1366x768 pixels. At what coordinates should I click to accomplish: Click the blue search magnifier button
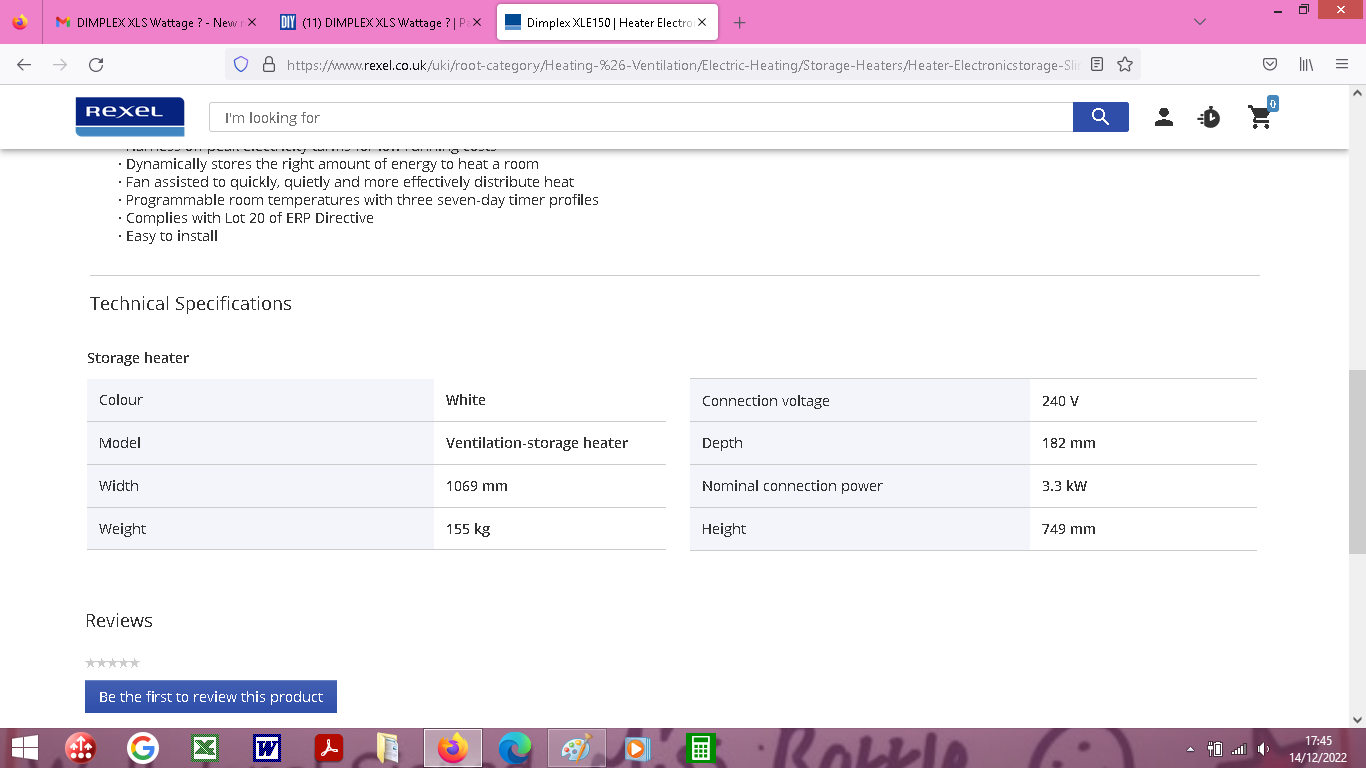click(1100, 117)
